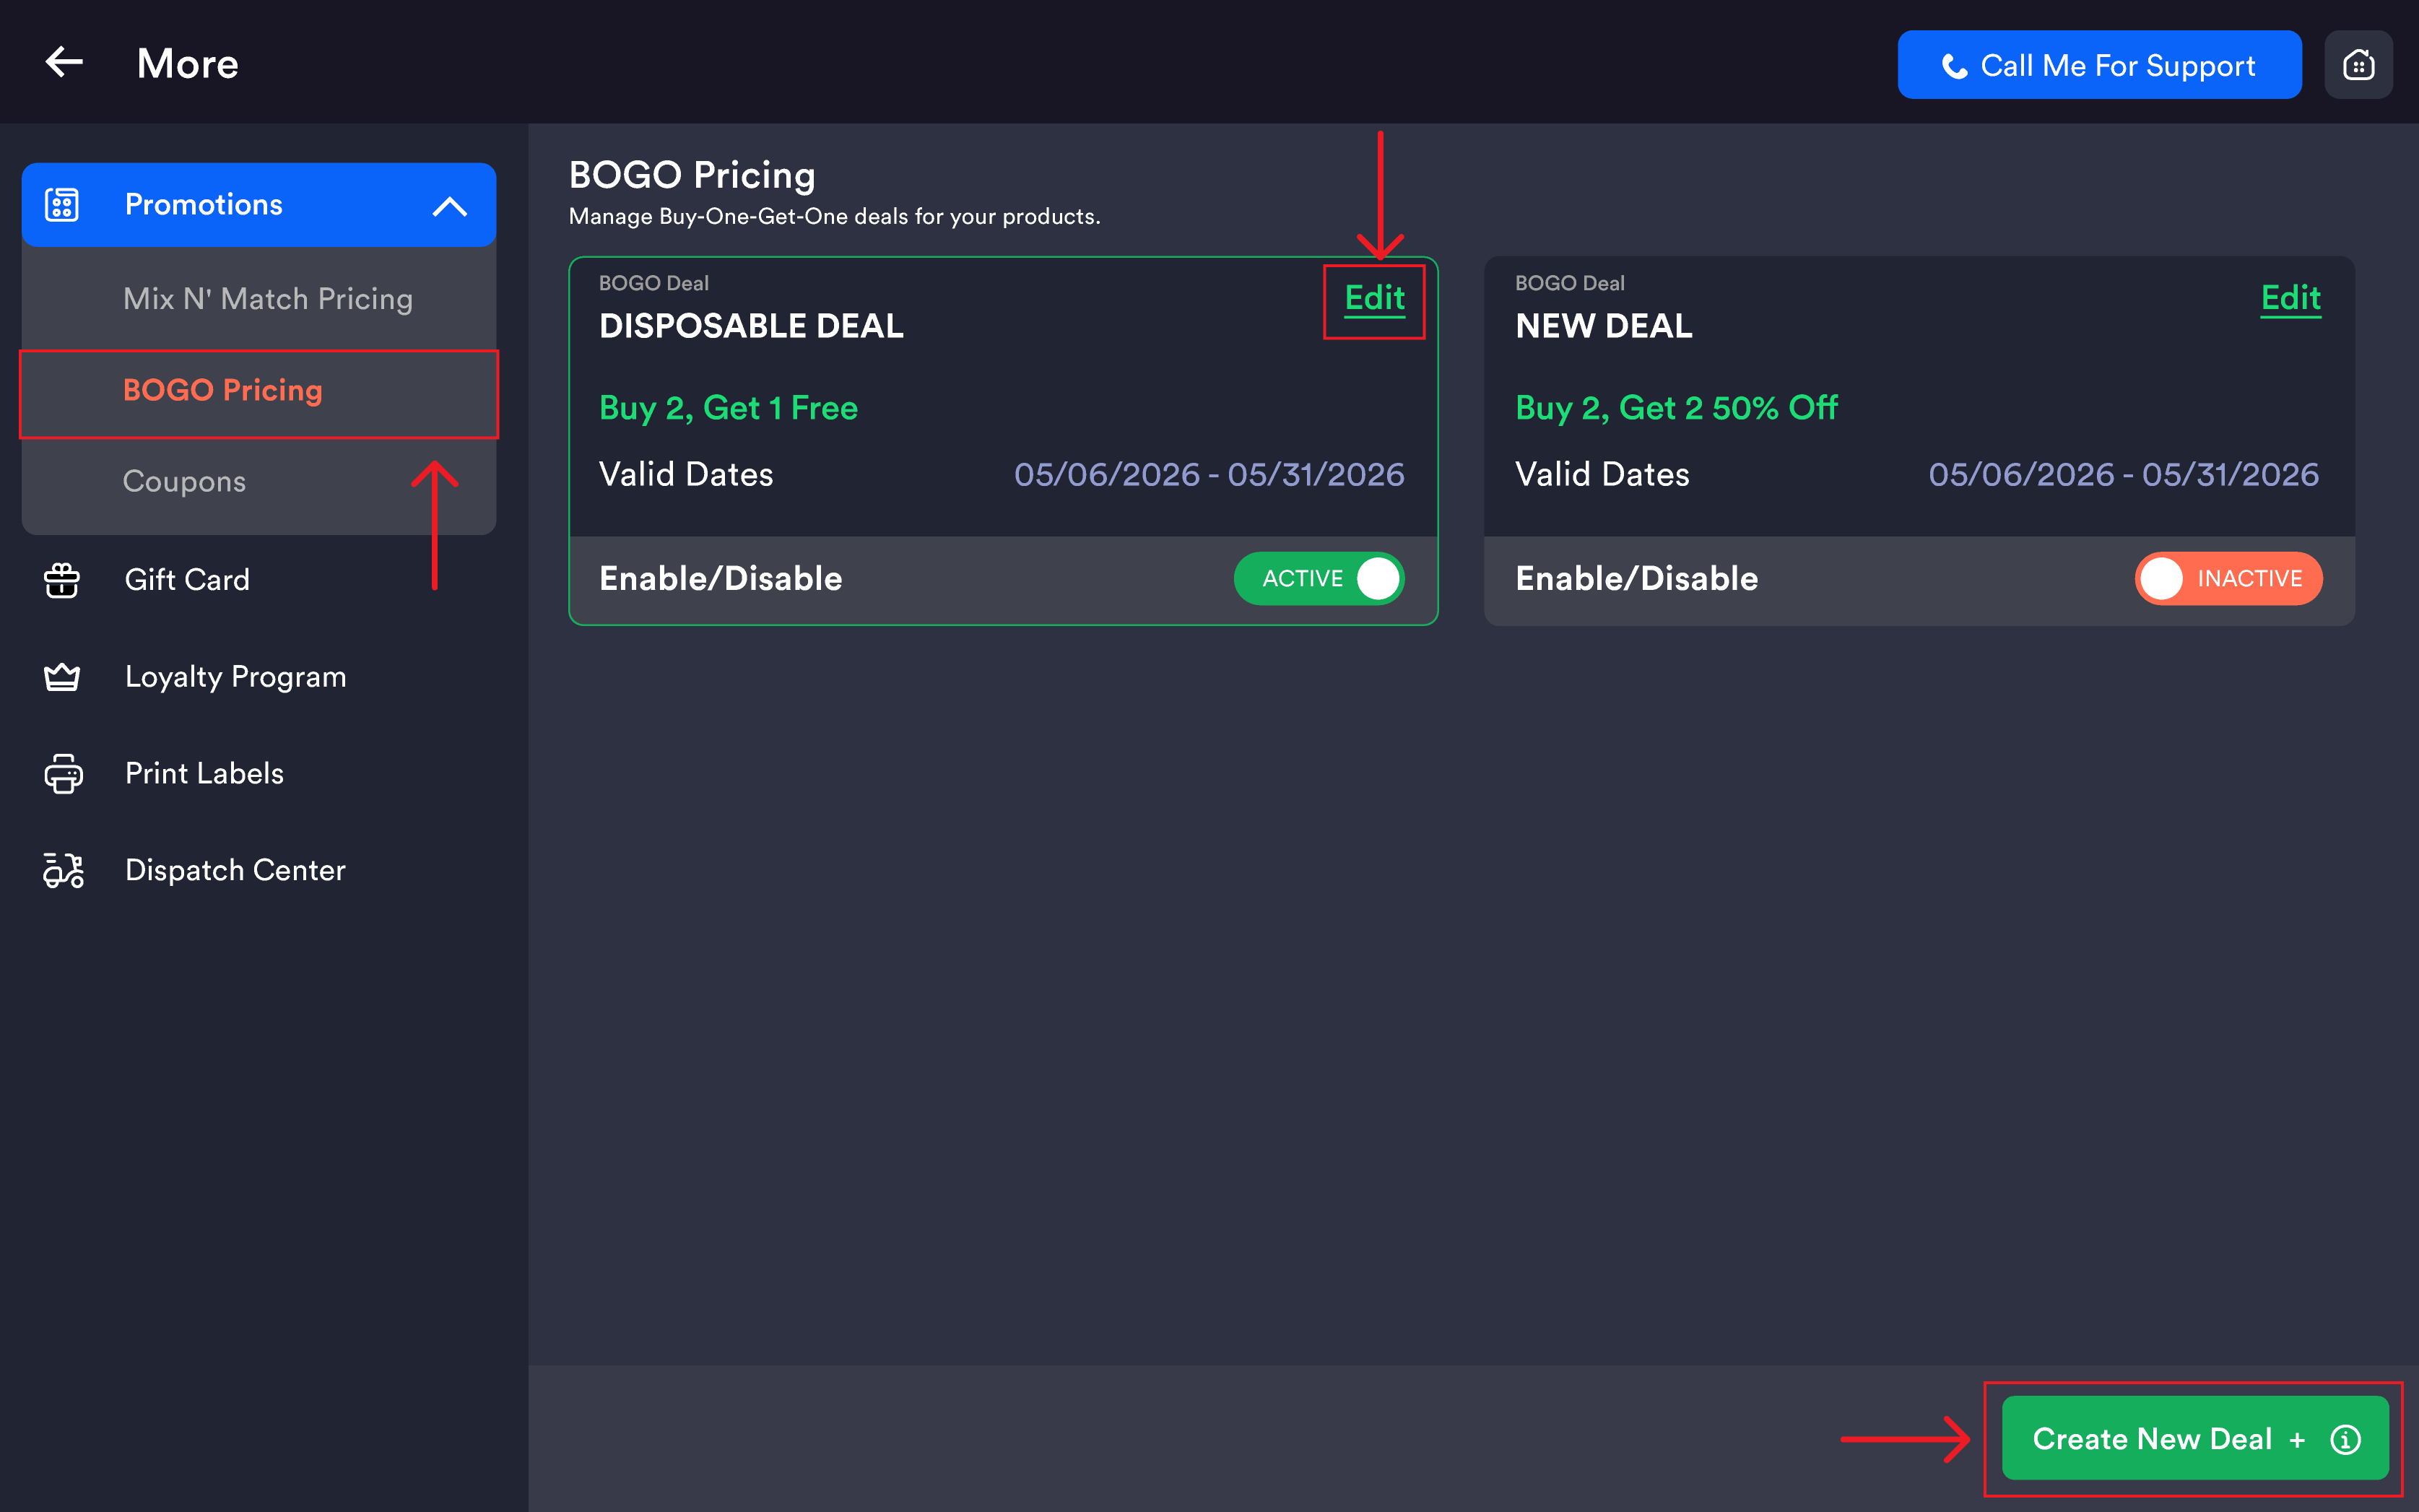Click the info icon on Create New Deal

pyautogui.click(x=2345, y=1439)
